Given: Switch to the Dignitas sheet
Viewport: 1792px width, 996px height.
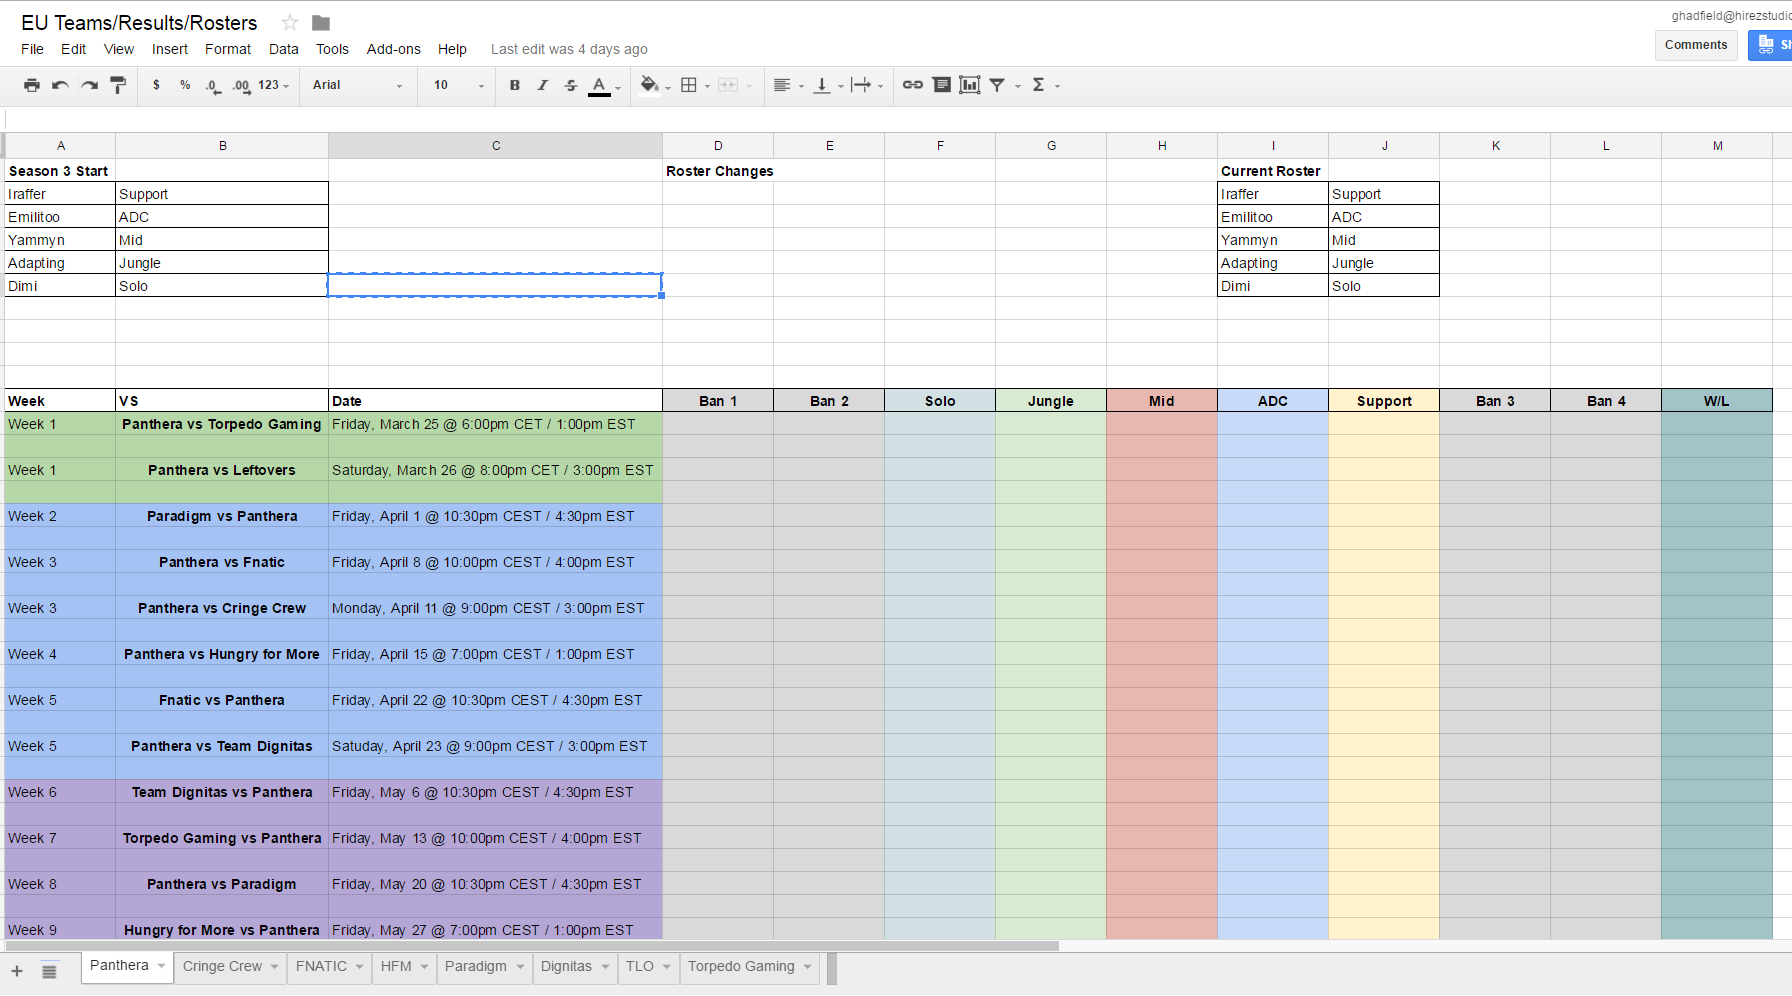Looking at the screenshot, I should point(566,967).
